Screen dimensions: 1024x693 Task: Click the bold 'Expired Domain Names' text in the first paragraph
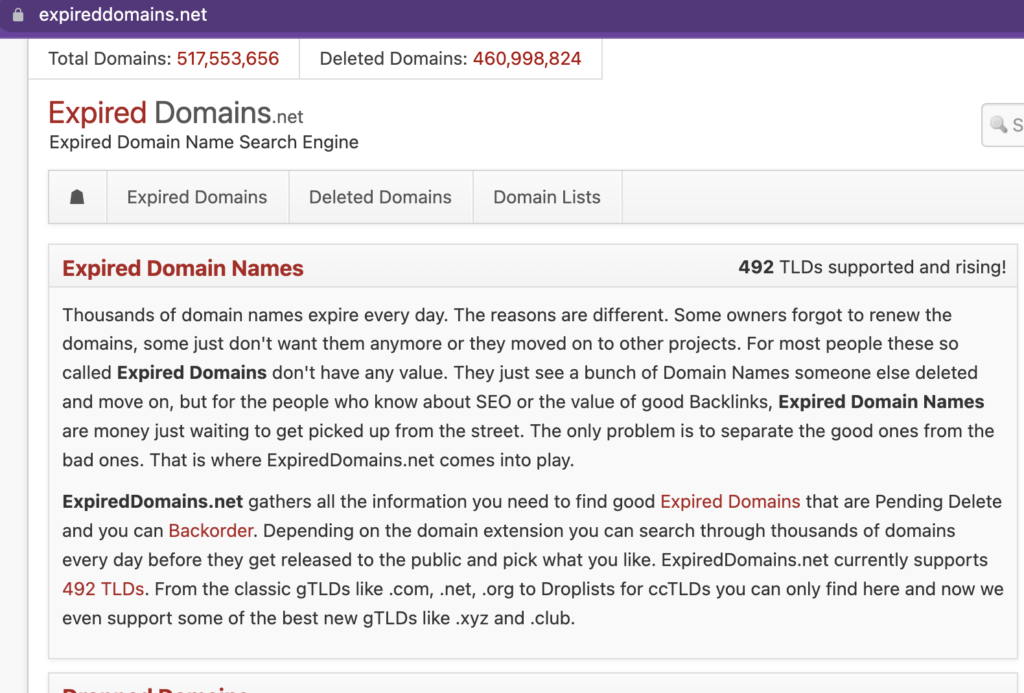[x=880, y=402]
